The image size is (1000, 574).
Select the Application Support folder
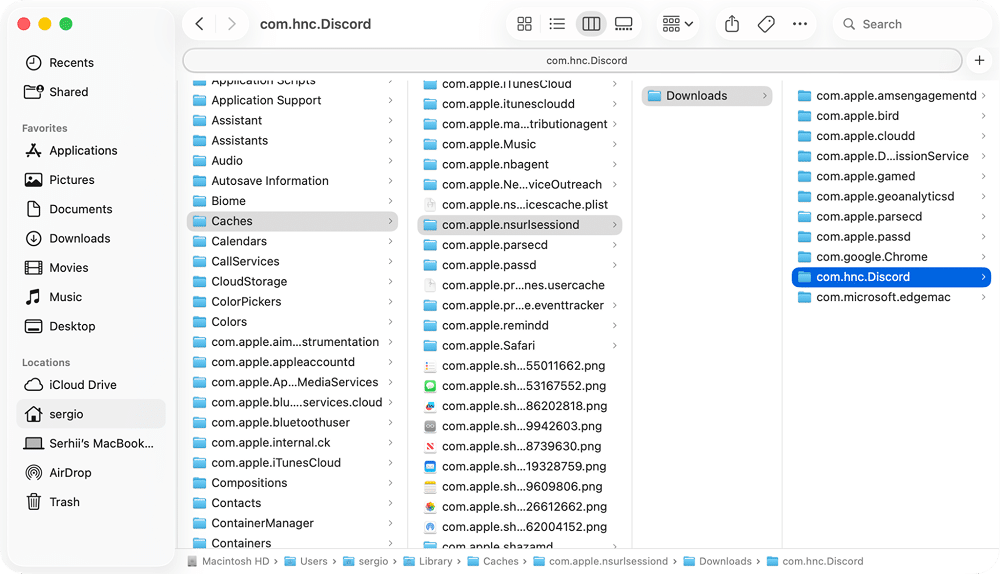[x=293, y=100]
